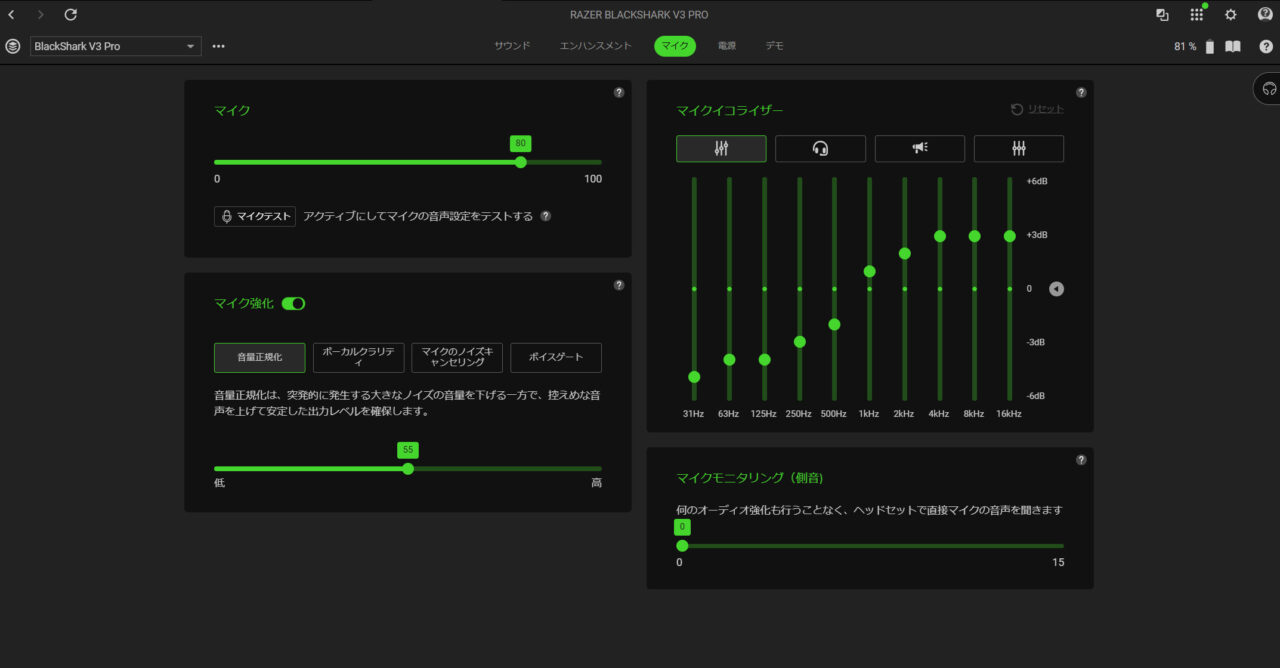
Task: Click the microphone volume slider handle at 80
Action: [x=520, y=162]
